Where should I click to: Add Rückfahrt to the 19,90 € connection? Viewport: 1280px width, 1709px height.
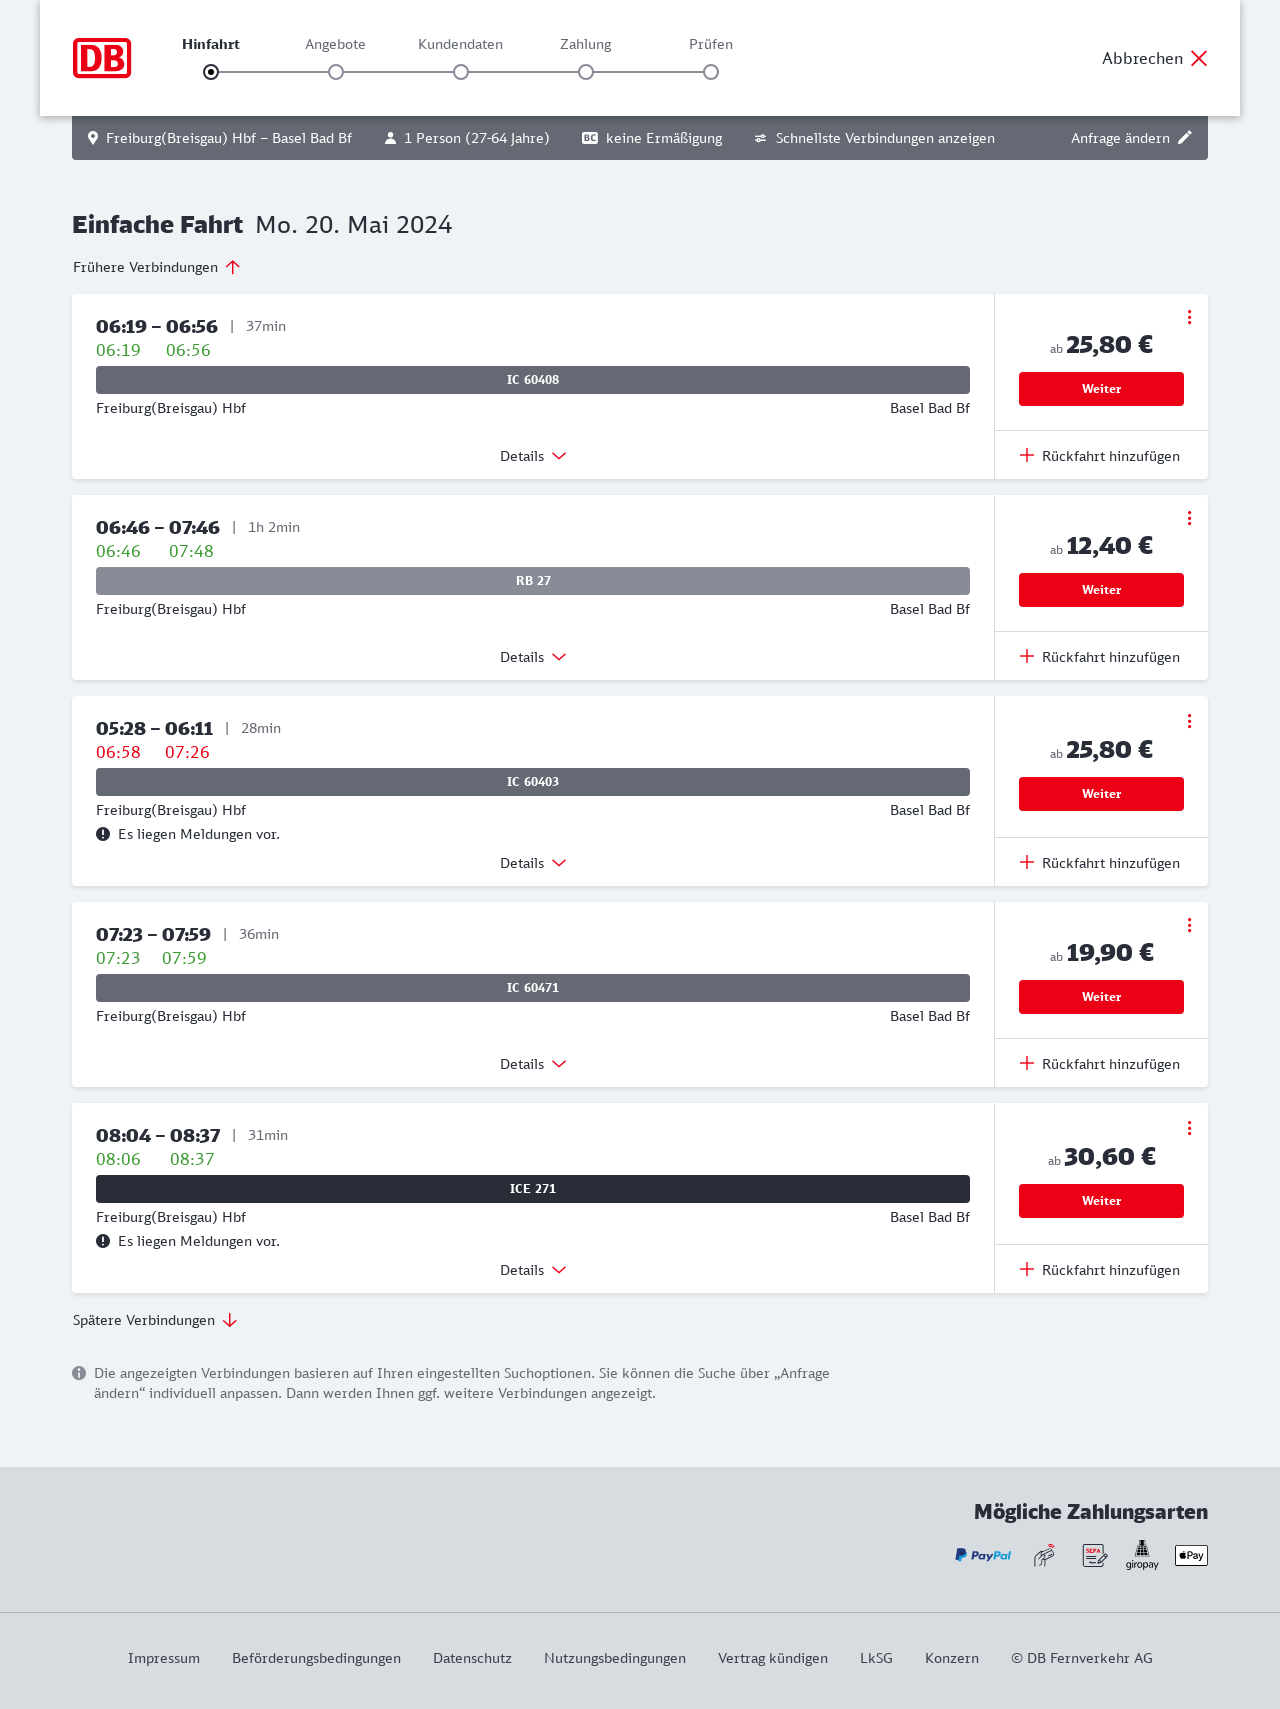pyautogui.click(x=1100, y=1064)
